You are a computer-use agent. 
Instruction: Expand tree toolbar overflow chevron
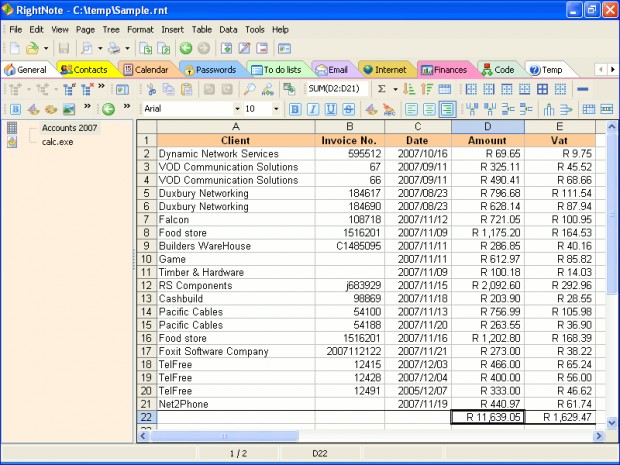click(101, 86)
